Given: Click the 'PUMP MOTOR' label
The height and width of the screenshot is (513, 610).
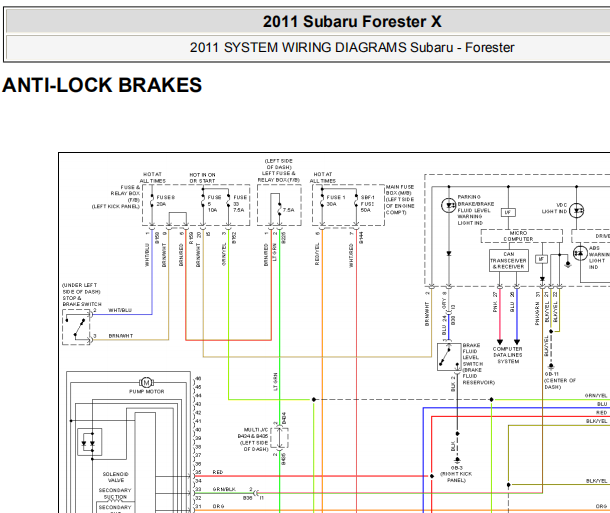Looking at the screenshot, I should (x=147, y=391).
